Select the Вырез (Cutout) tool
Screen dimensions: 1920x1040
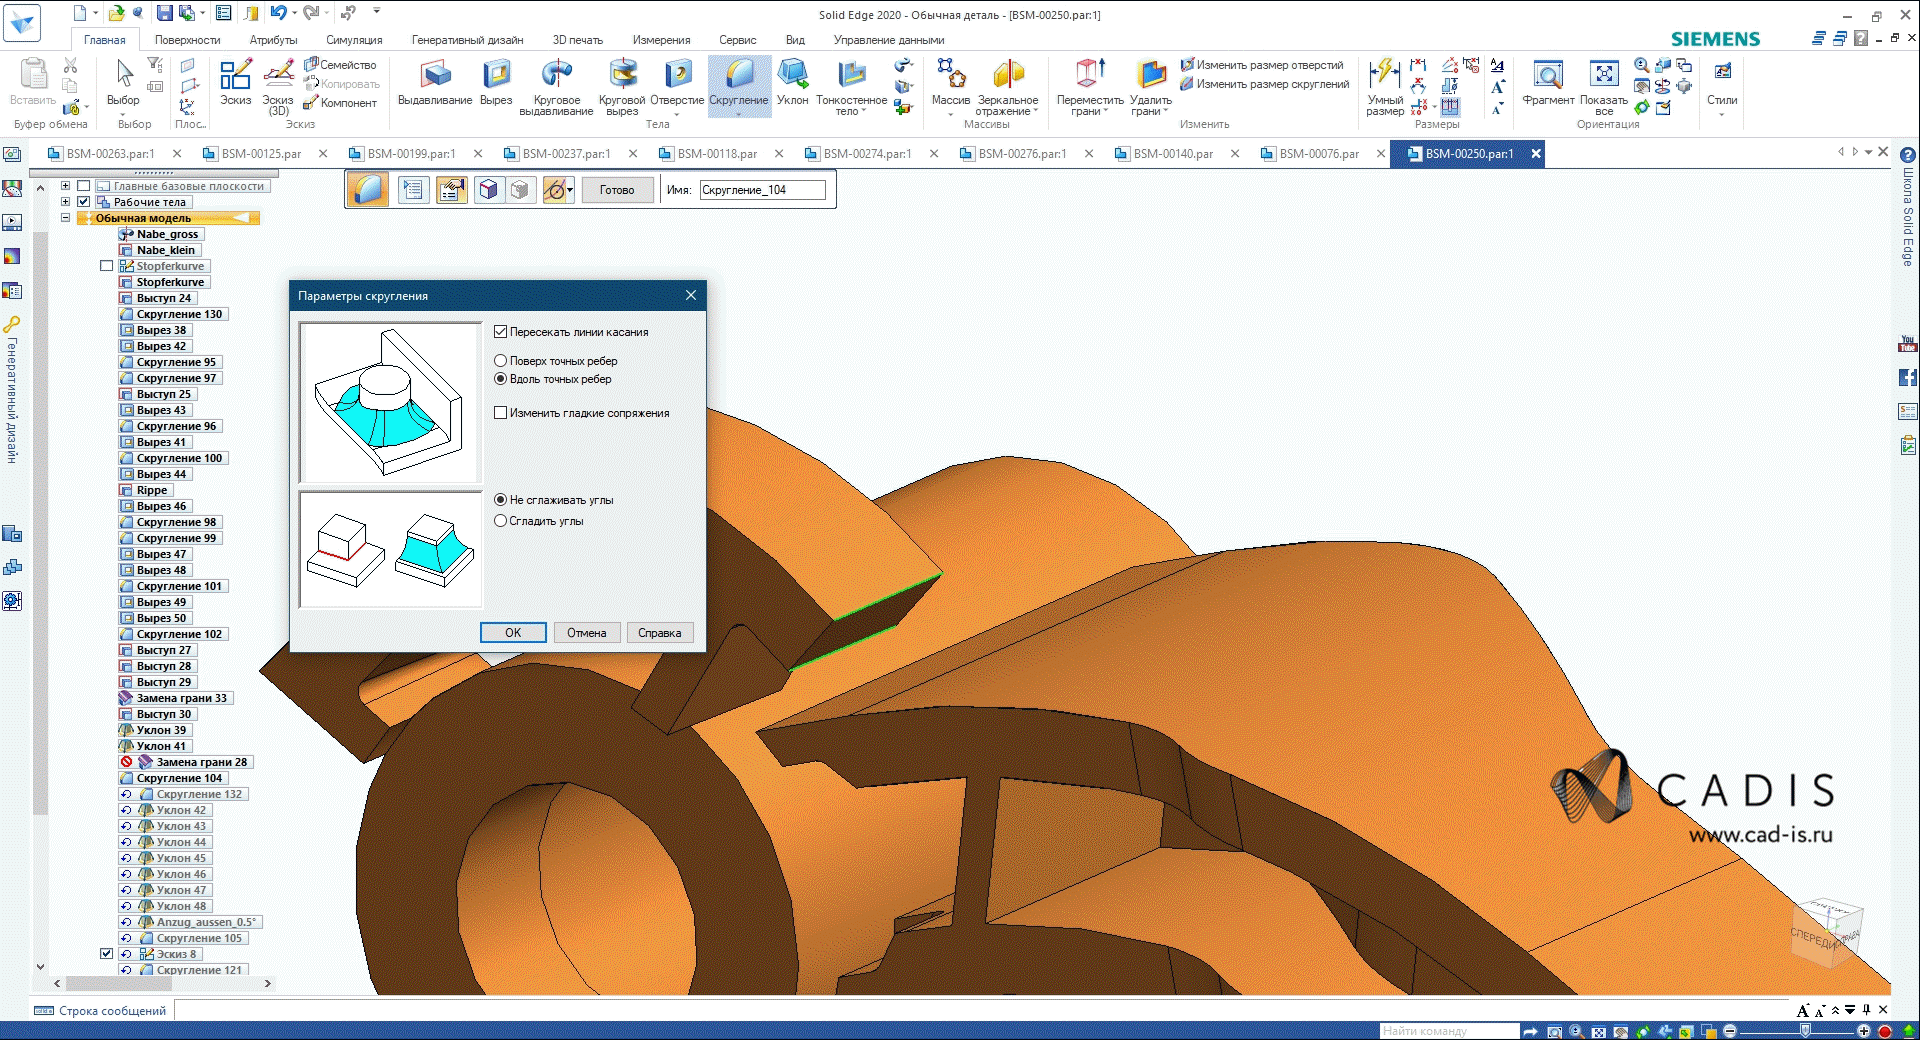click(x=495, y=86)
